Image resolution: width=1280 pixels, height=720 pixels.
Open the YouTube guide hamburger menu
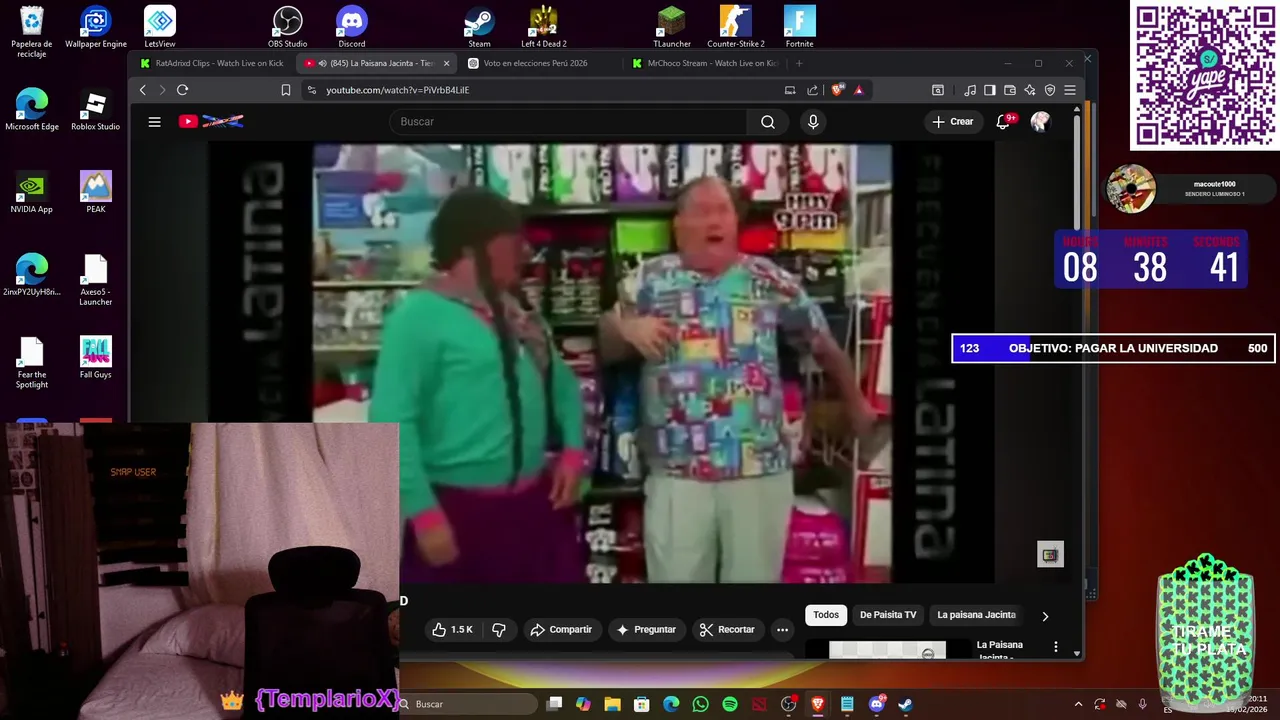[154, 122]
